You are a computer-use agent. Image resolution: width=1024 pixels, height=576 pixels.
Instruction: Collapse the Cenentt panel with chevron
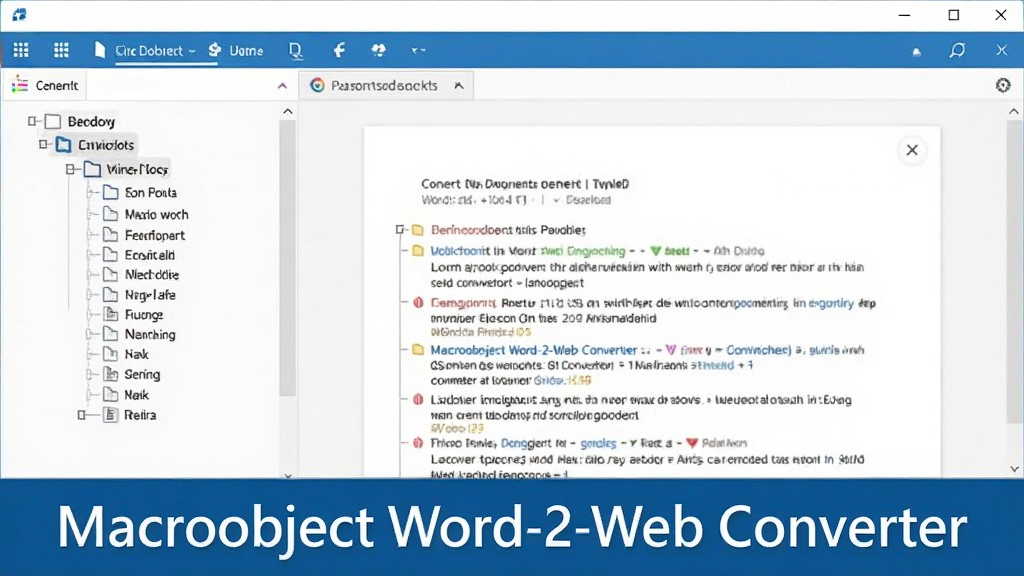(x=282, y=86)
